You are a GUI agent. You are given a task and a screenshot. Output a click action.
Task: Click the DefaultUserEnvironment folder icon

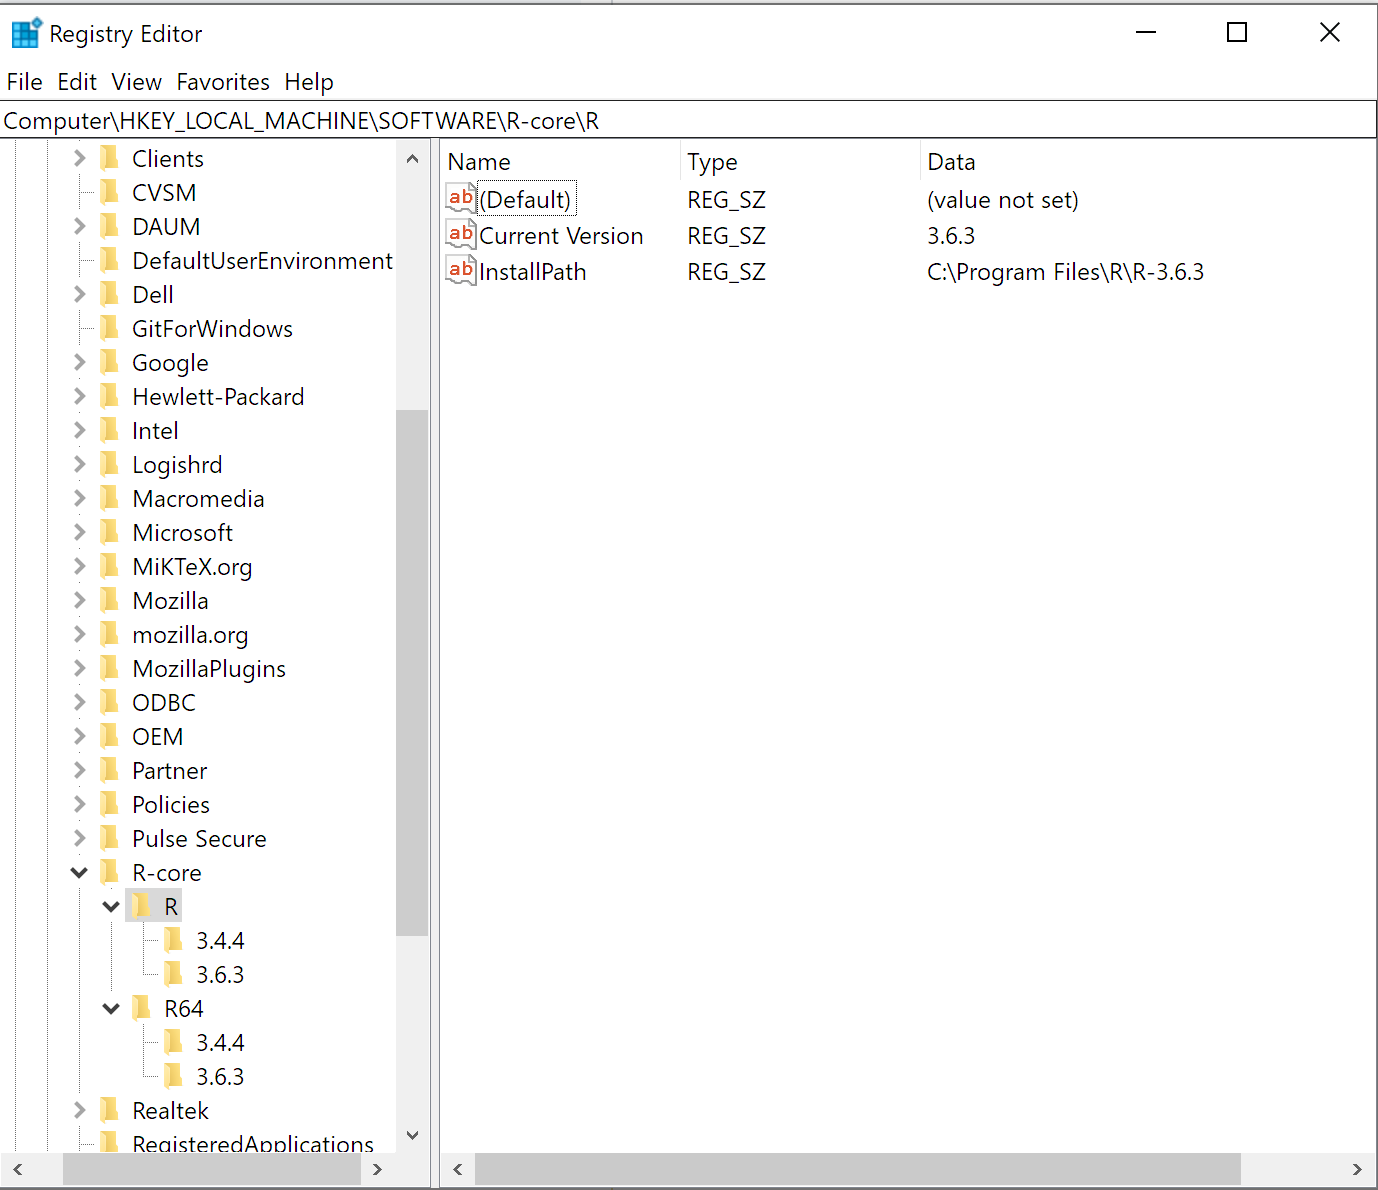(x=110, y=260)
